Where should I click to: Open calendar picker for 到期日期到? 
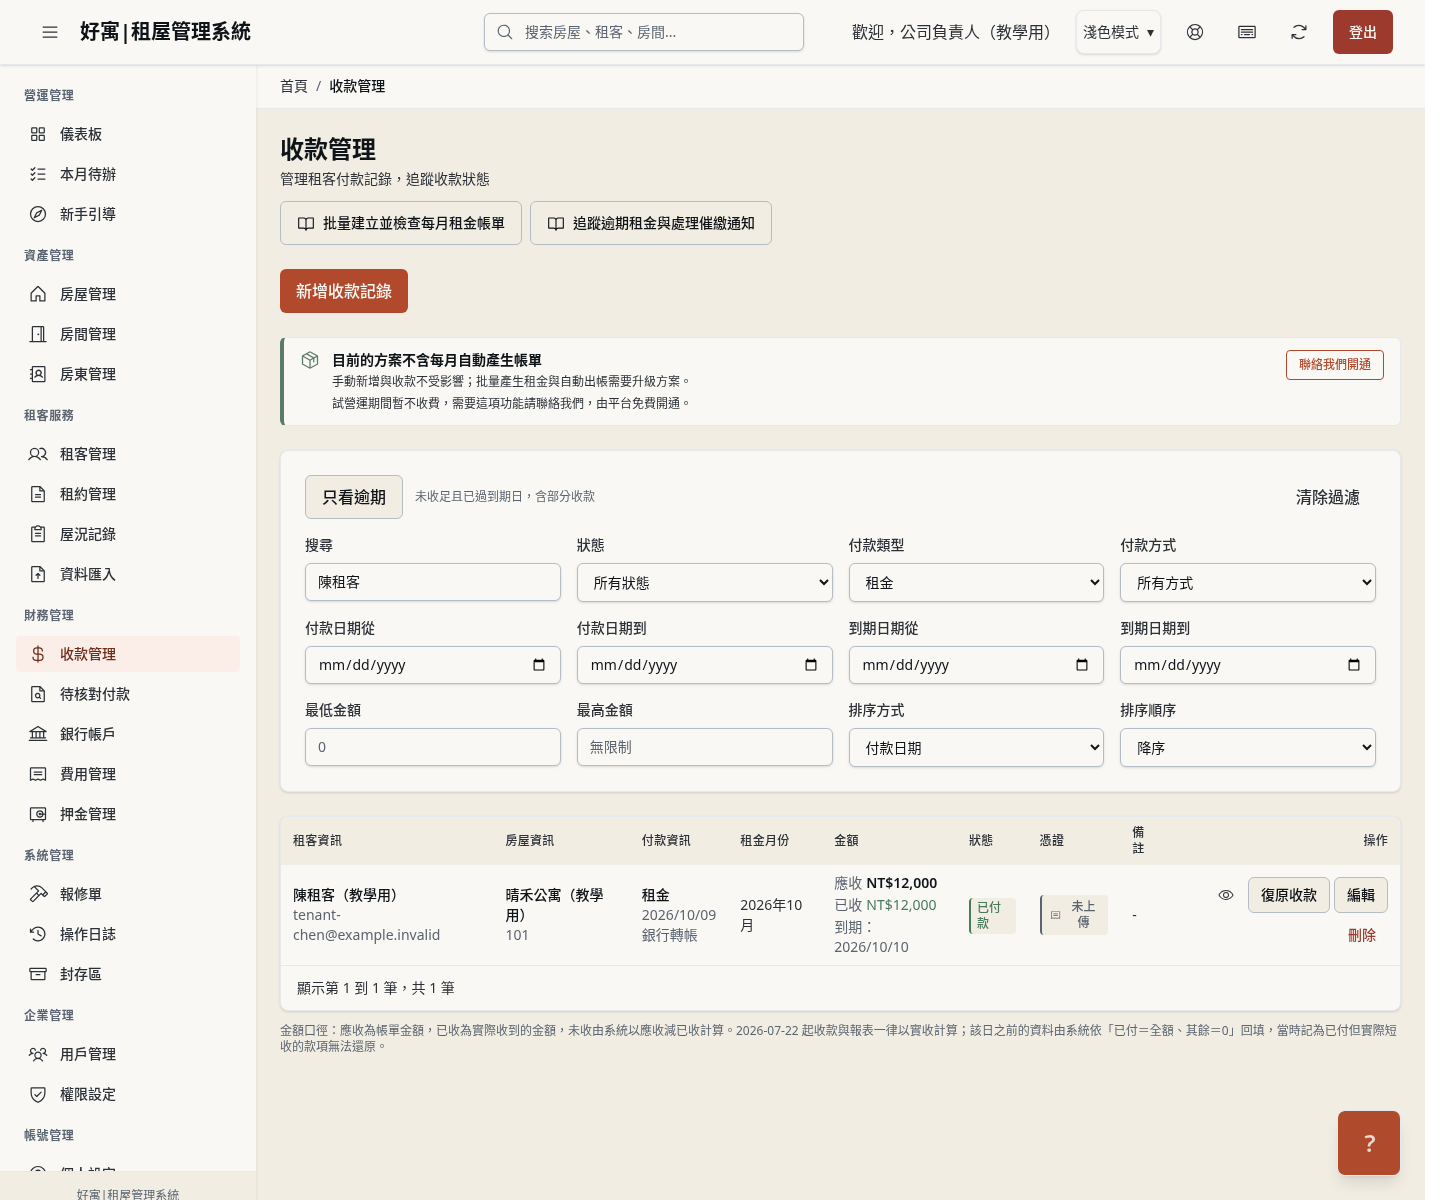point(1354,665)
